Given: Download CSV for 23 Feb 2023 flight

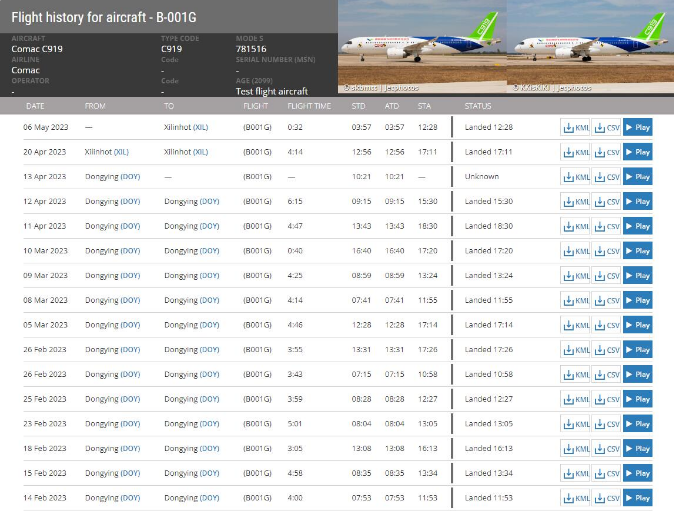Looking at the screenshot, I should (x=606, y=424).
